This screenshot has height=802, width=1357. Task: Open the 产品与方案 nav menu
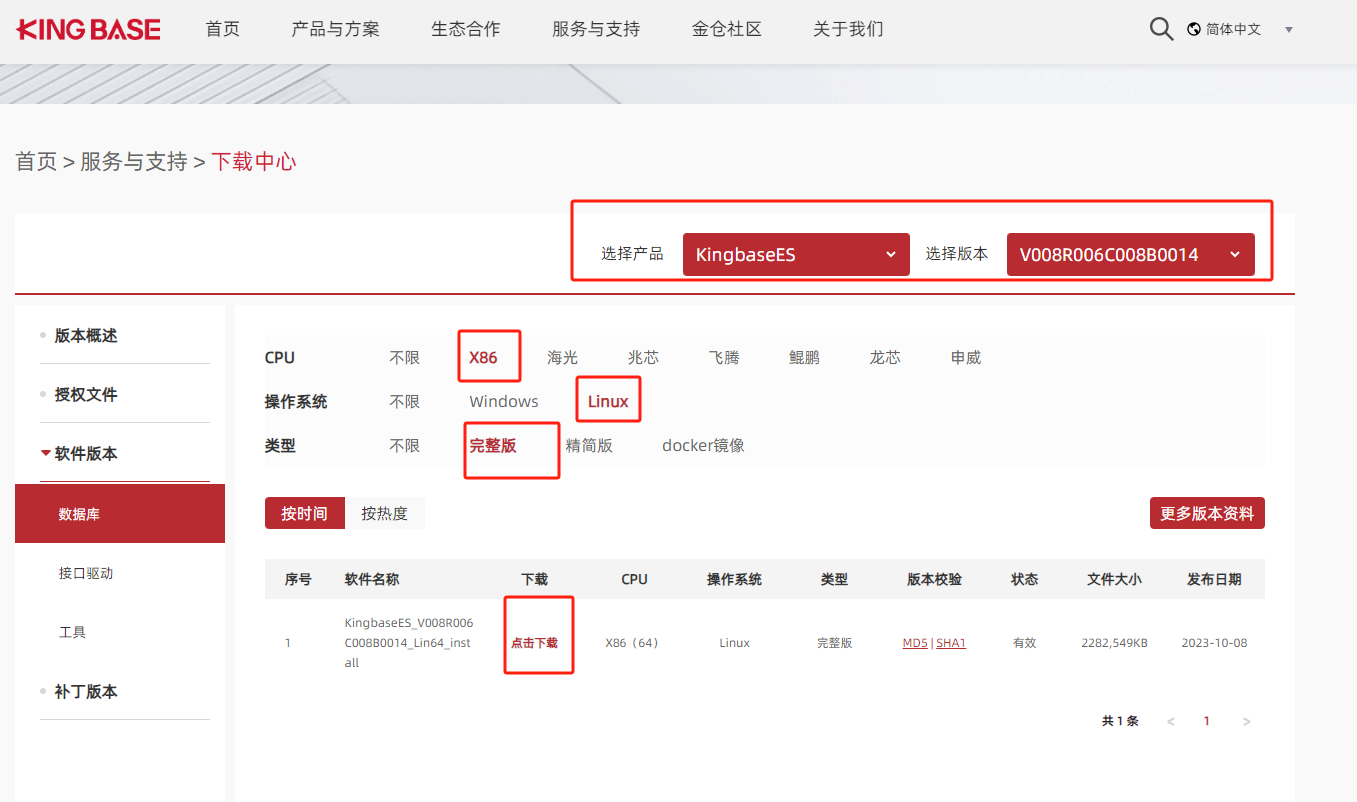coord(336,29)
